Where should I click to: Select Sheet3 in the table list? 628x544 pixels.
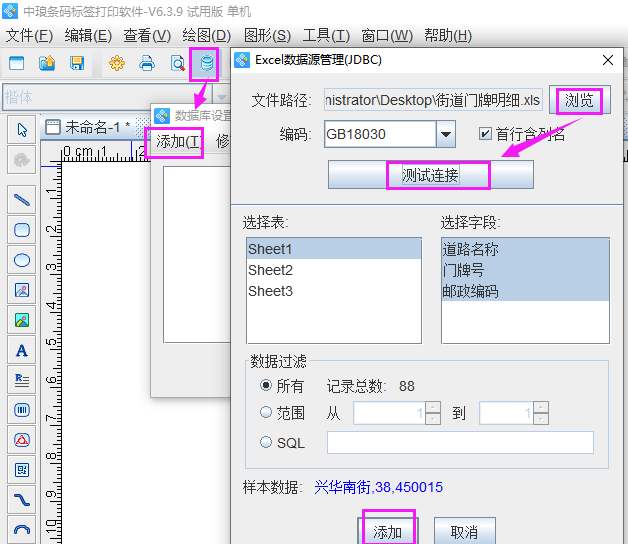pos(334,291)
